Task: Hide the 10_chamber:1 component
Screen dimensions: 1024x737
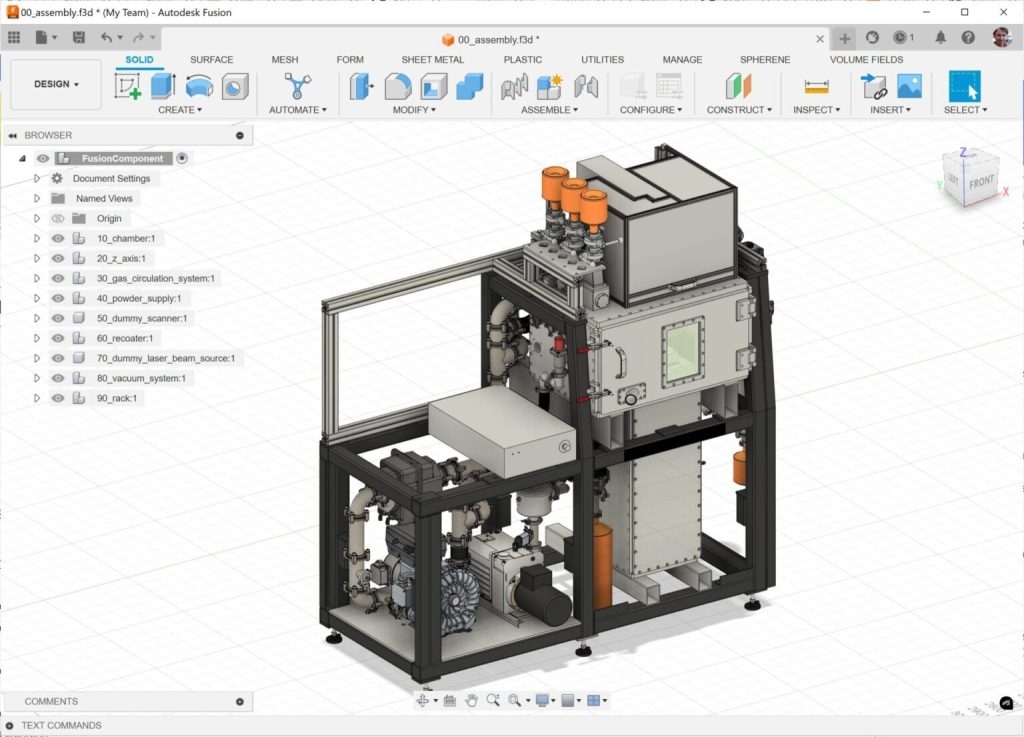Action: (58, 239)
